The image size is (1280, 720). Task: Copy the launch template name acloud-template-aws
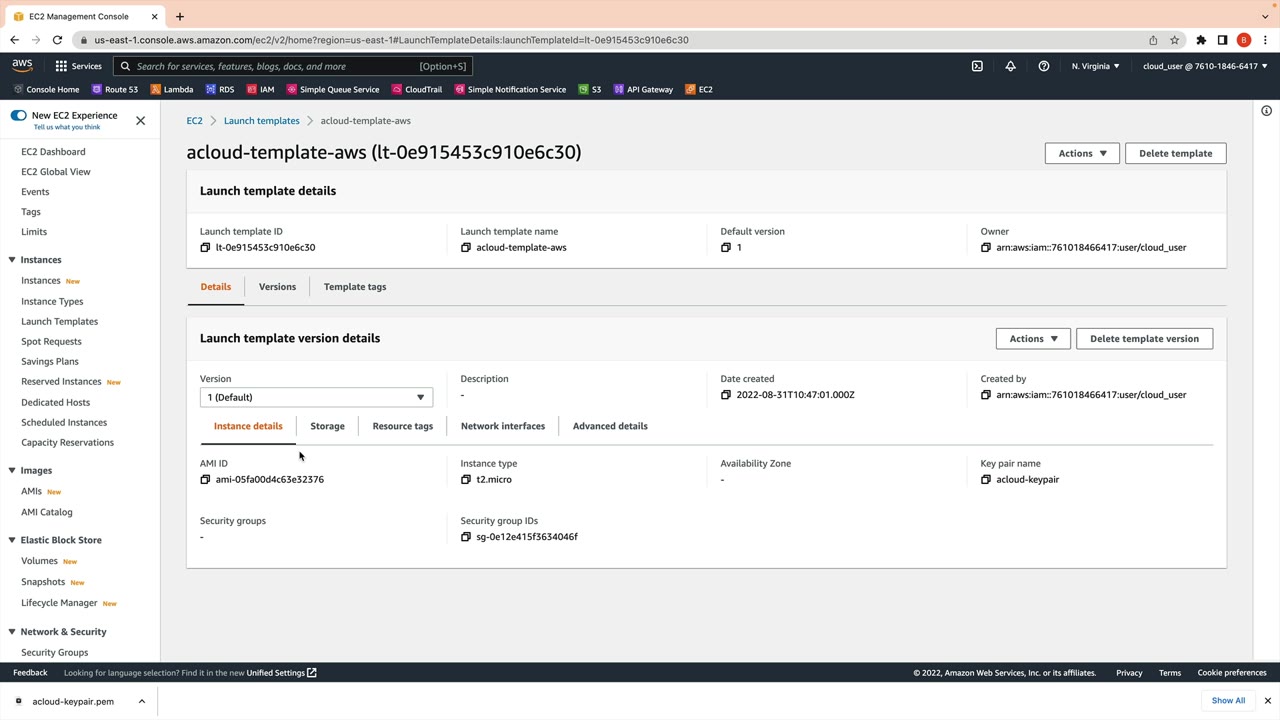466,248
